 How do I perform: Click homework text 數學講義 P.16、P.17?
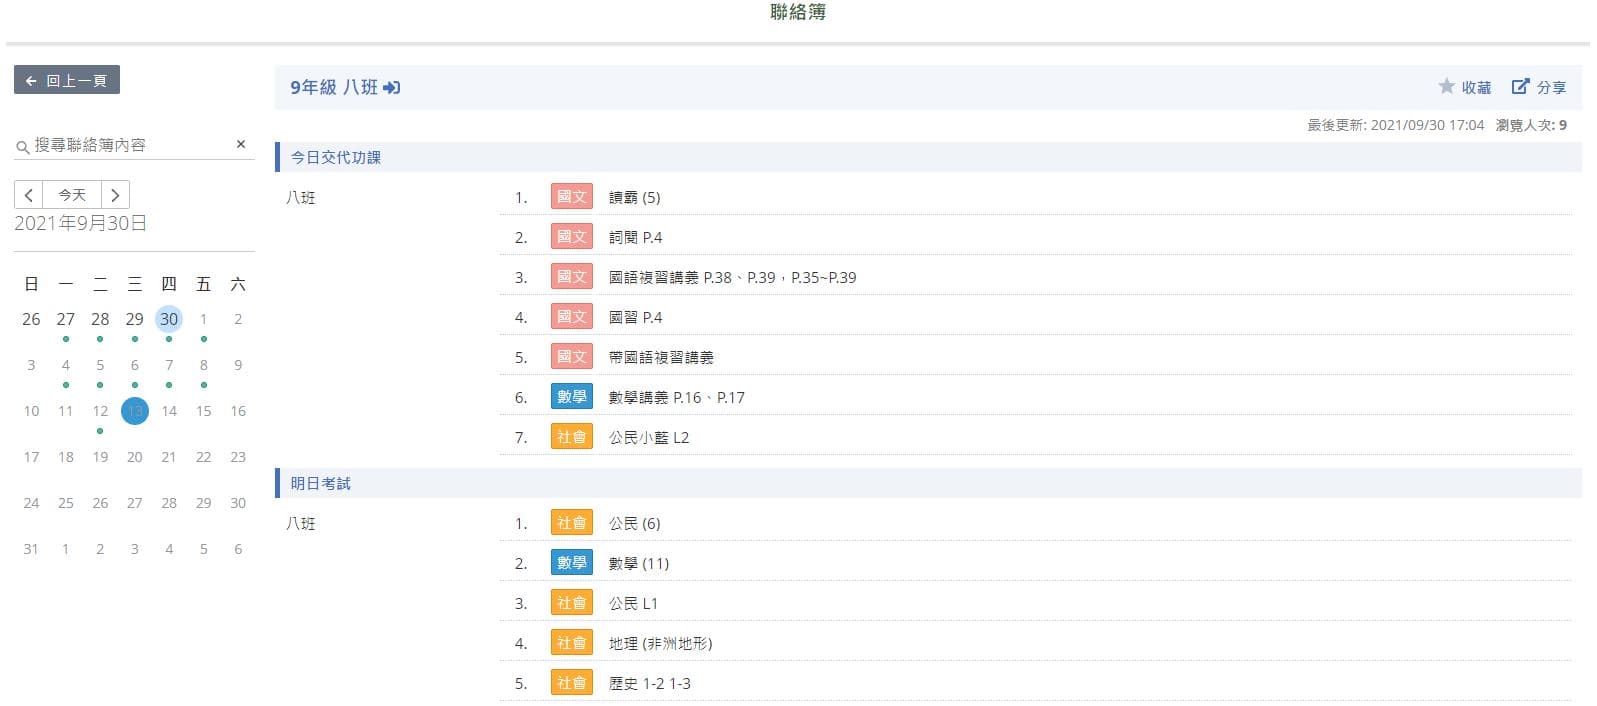coord(677,397)
